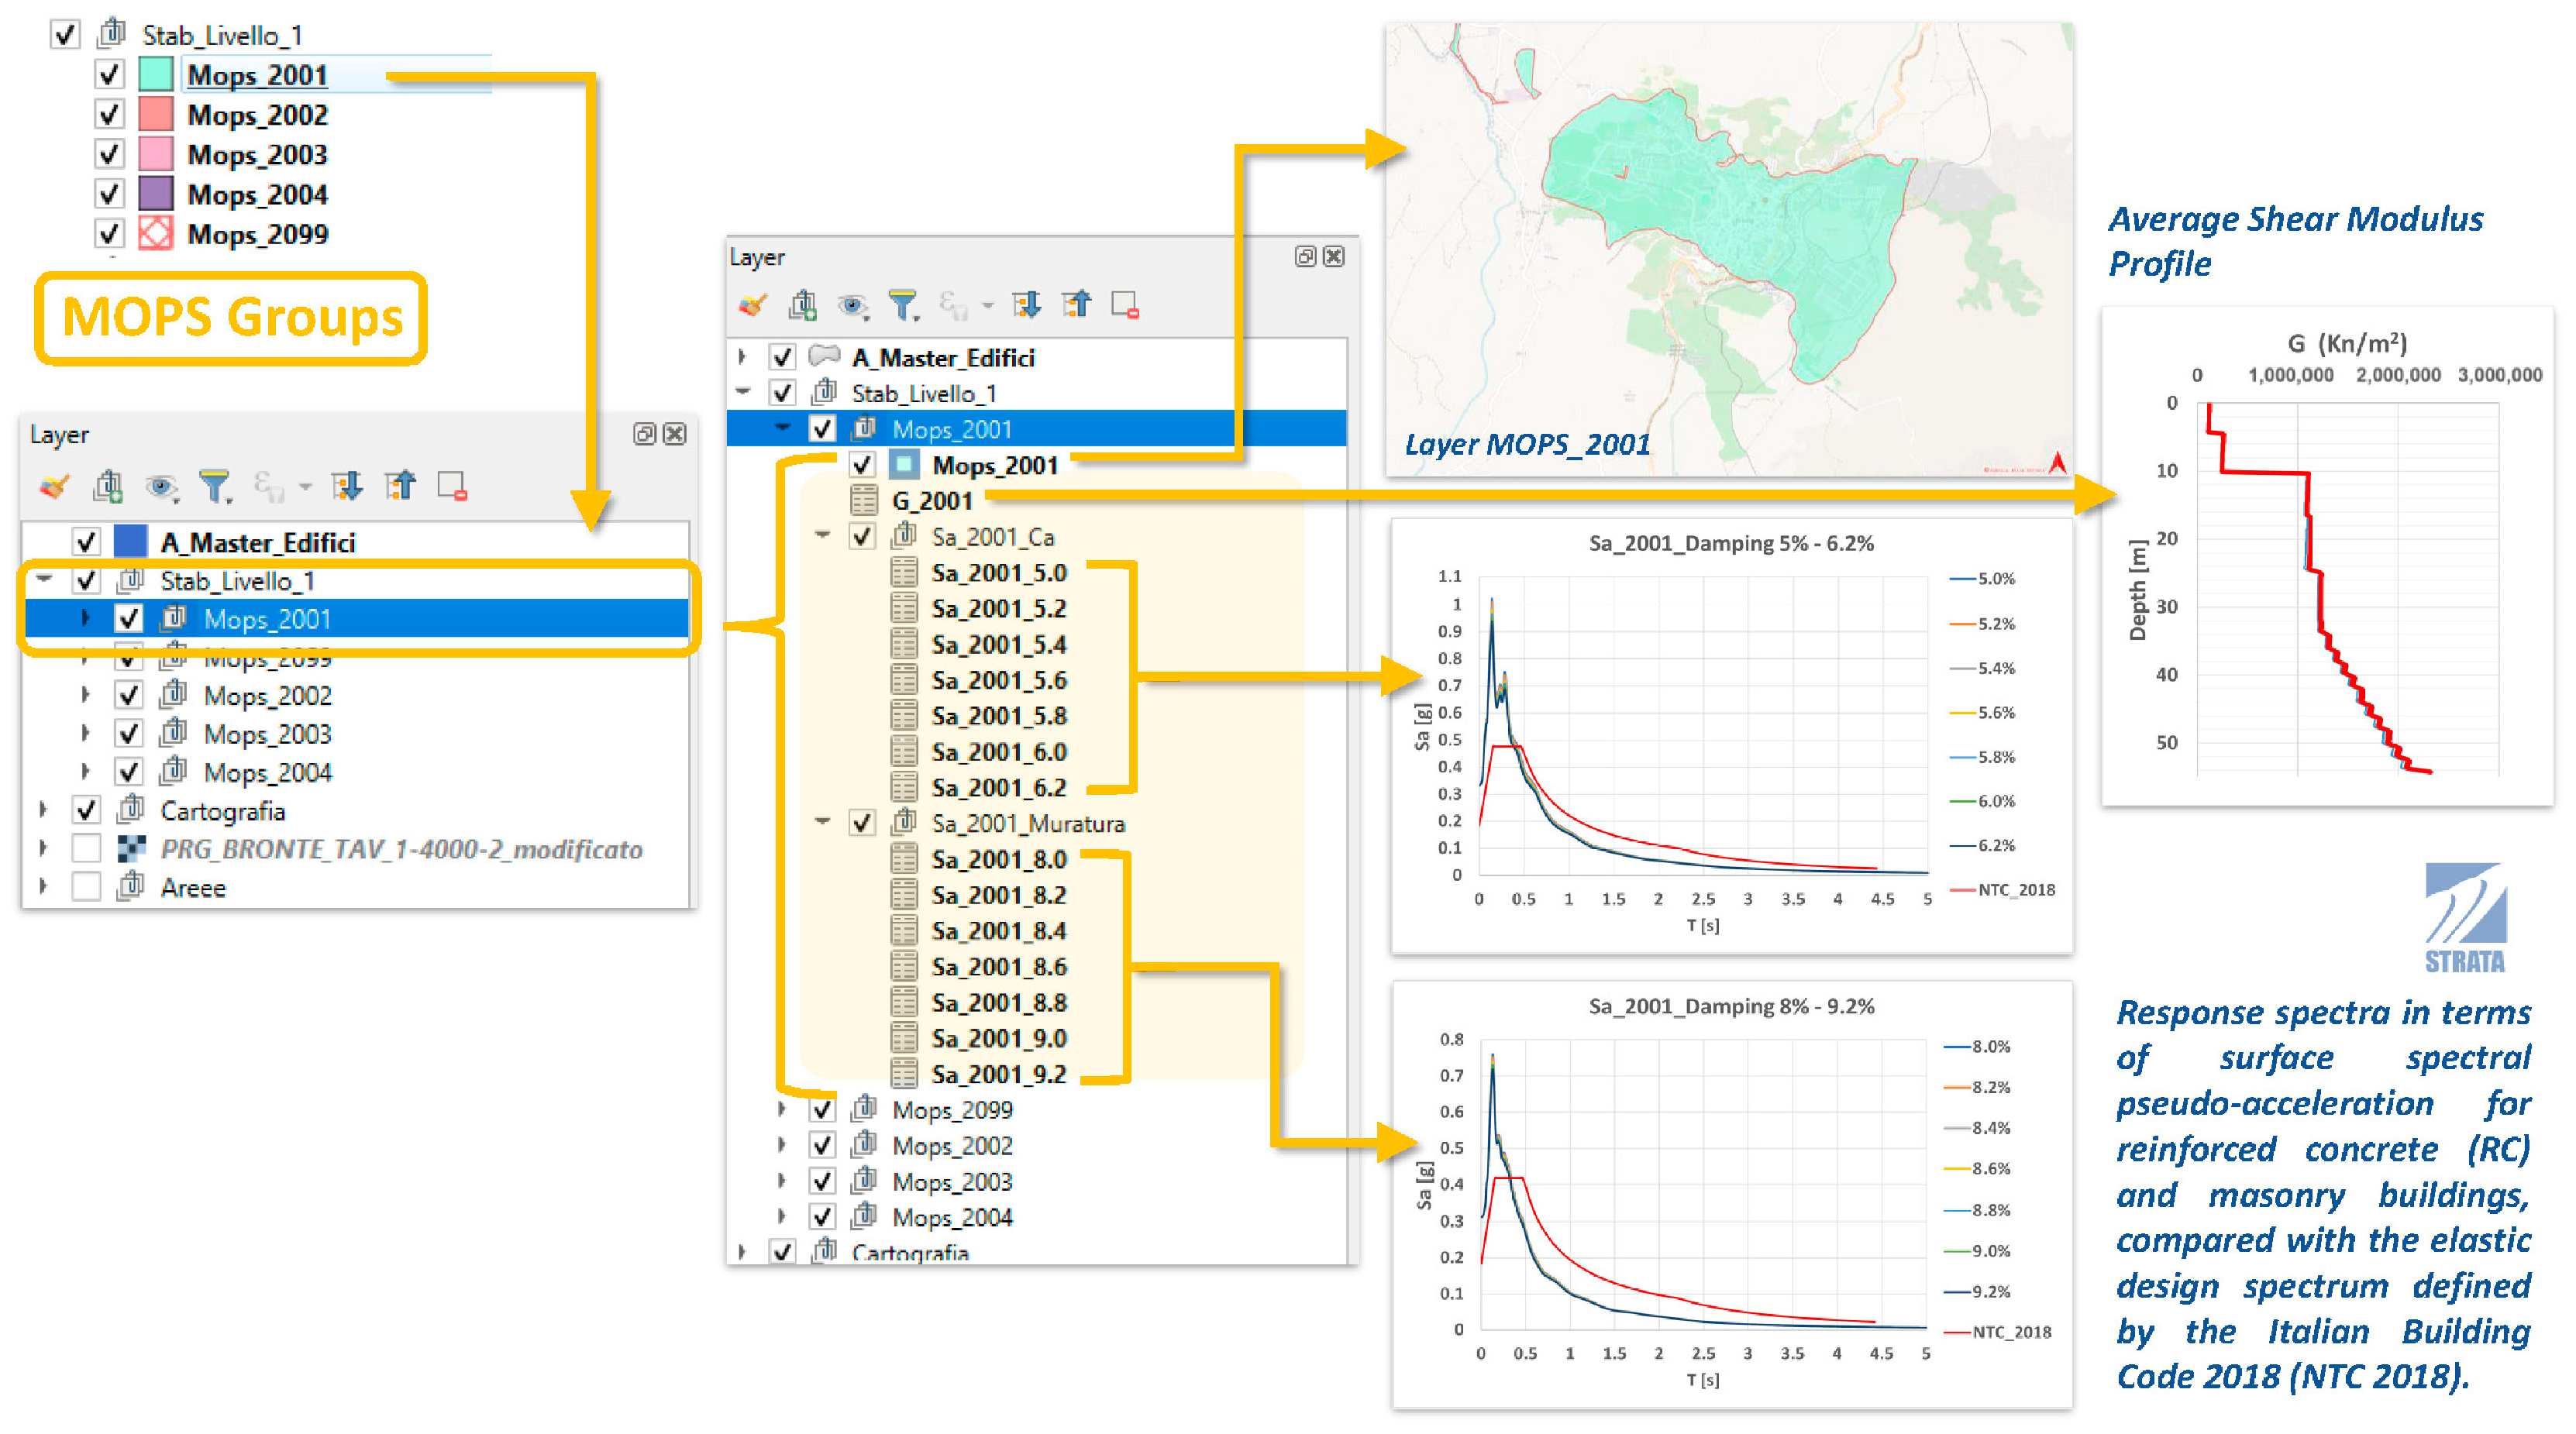Enable the PRG_BRONTE_TAV_1-4000-2_modificato layer checkbox
This screenshot has width=2576, height=1434.
(87, 849)
